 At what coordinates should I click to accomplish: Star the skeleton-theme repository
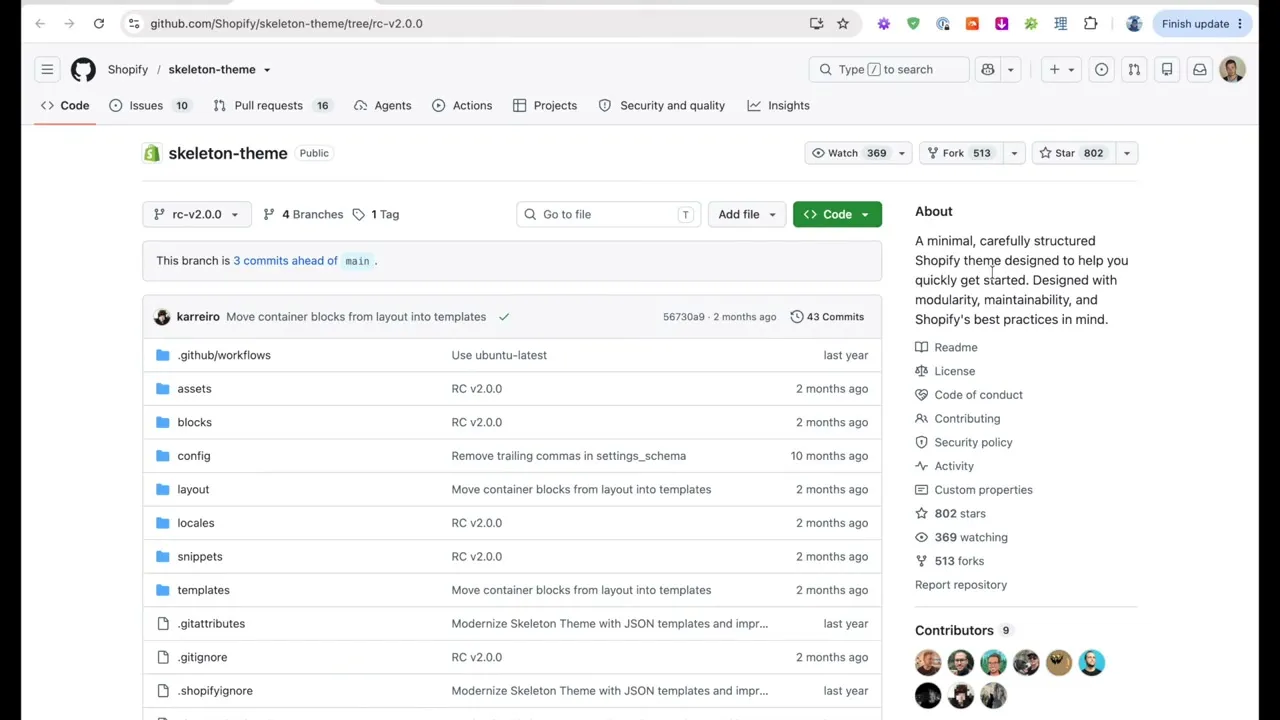pyautogui.click(x=1072, y=153)
